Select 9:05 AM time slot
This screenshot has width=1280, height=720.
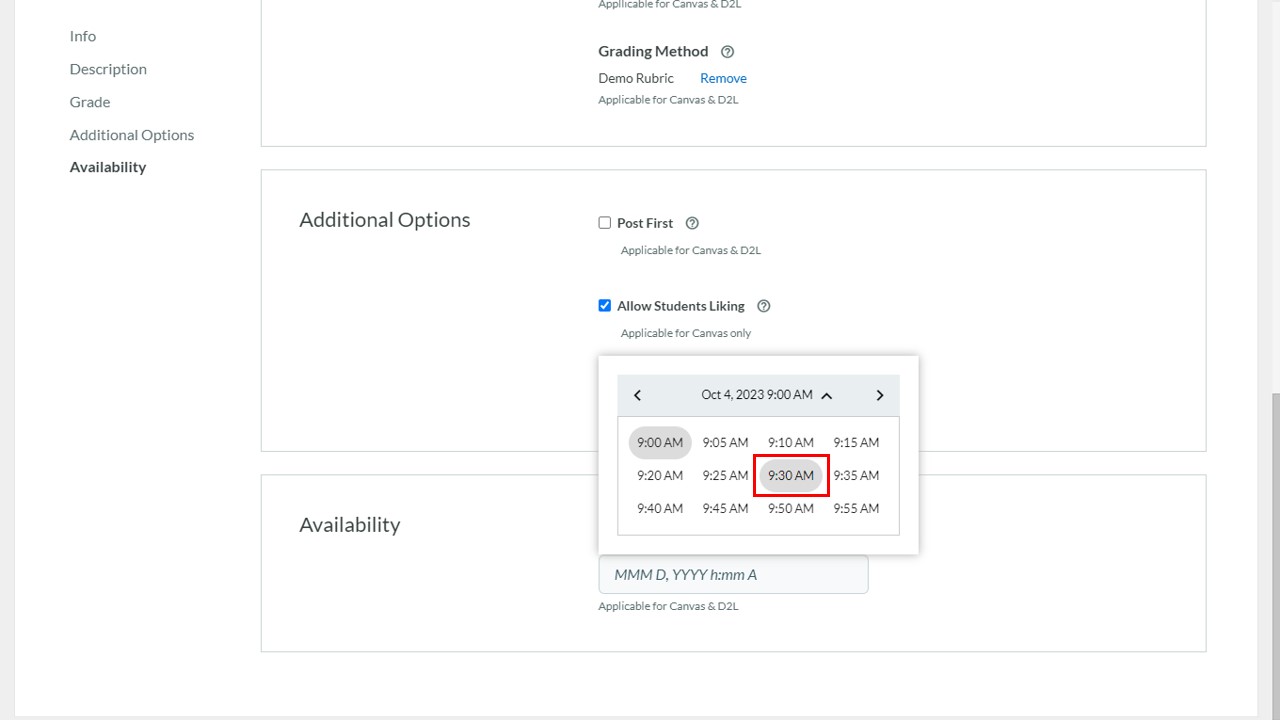point(725,443)
